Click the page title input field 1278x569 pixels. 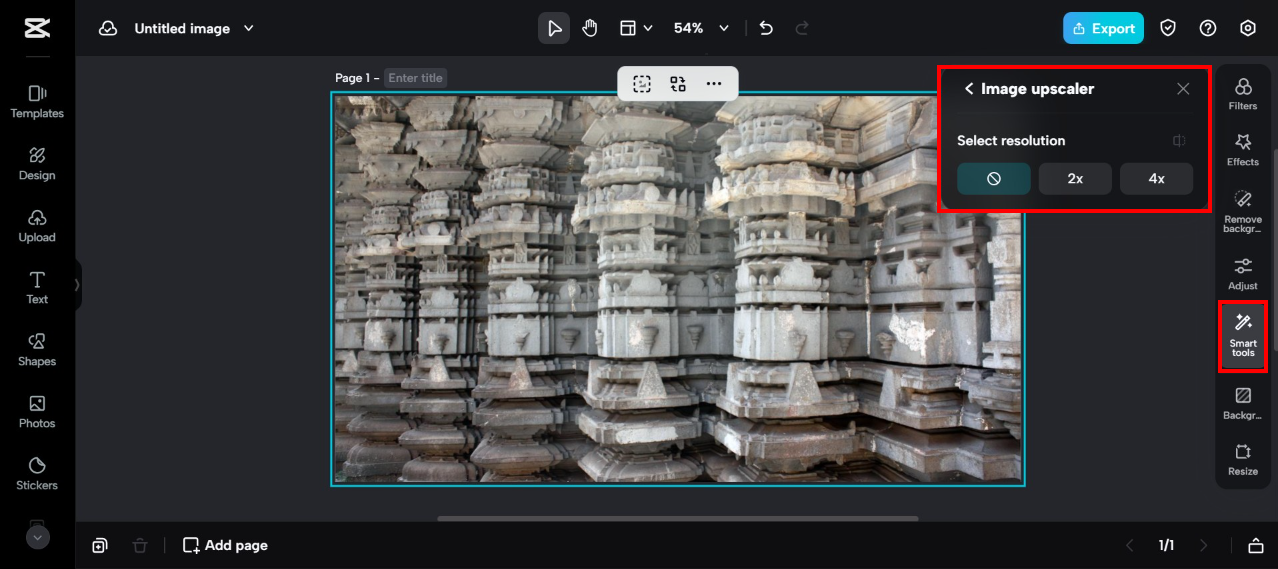pyautogui.click(x=415, y=78)
